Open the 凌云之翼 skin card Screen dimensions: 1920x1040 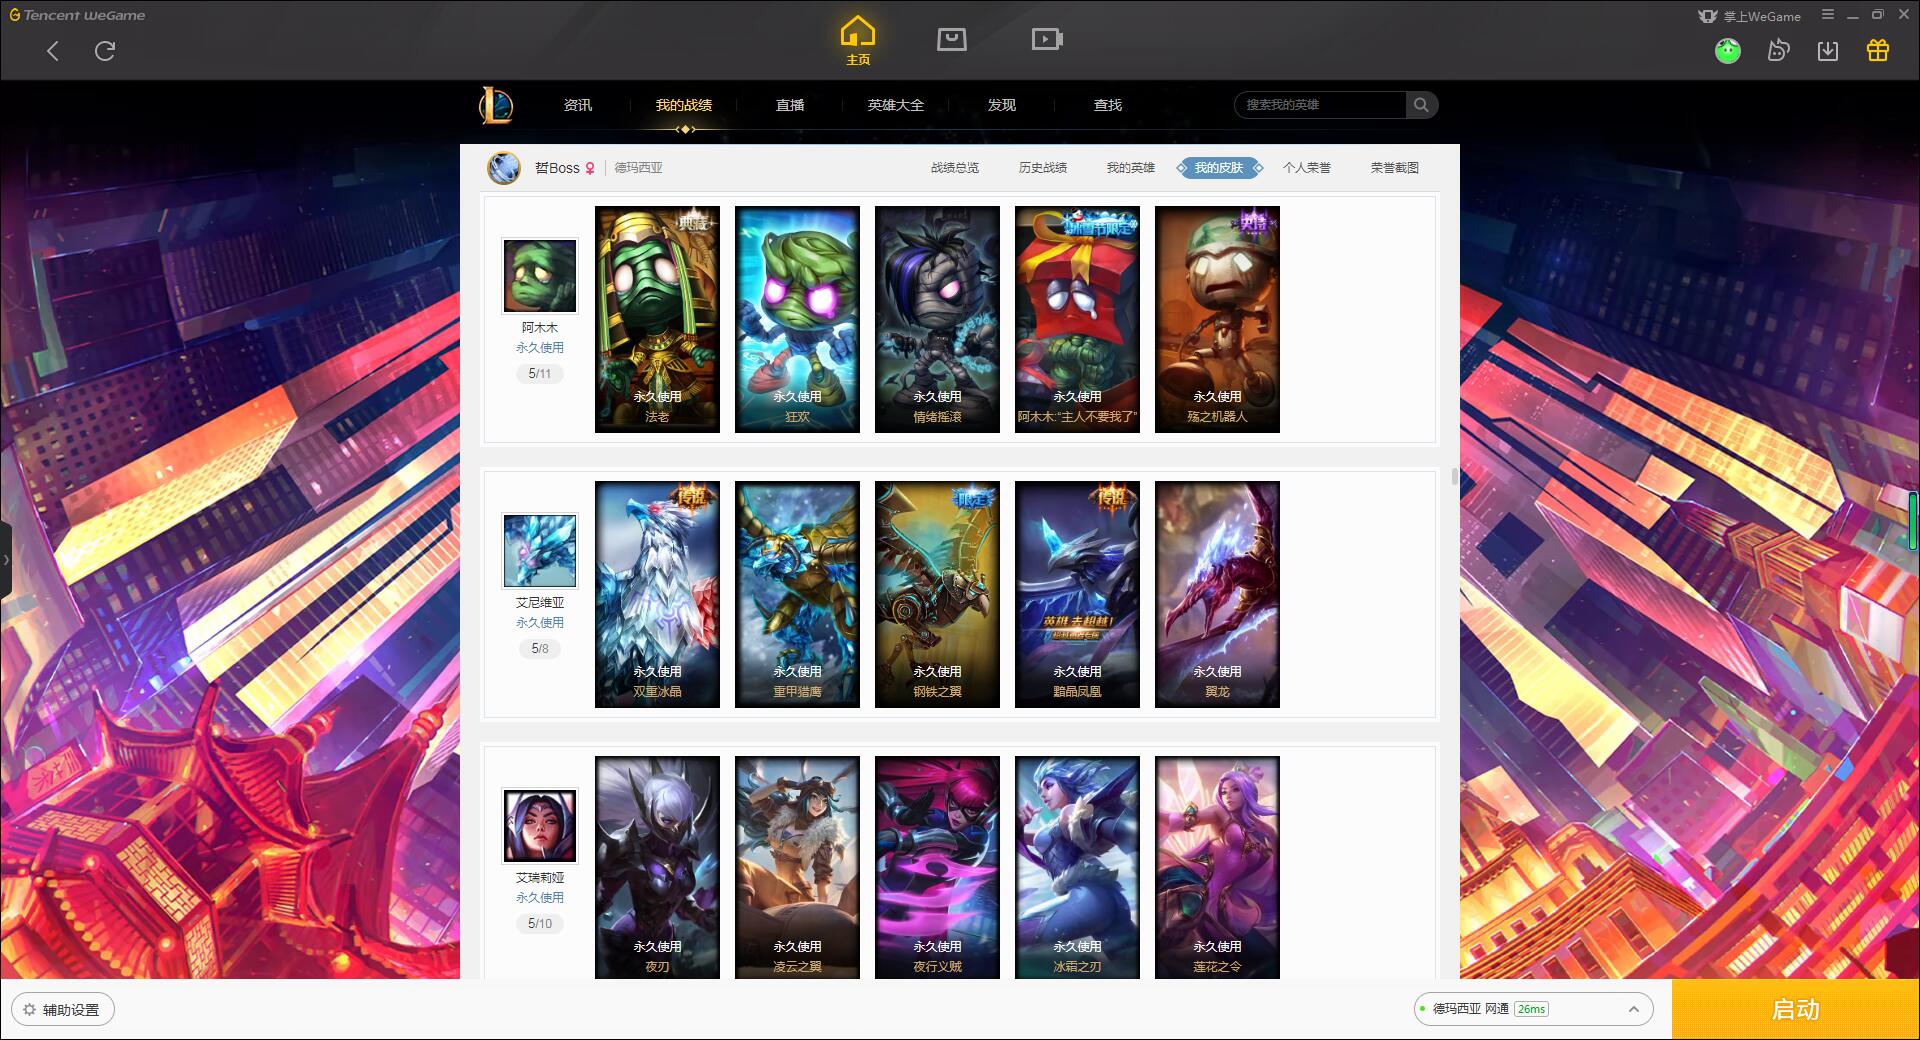click(797, 867)
